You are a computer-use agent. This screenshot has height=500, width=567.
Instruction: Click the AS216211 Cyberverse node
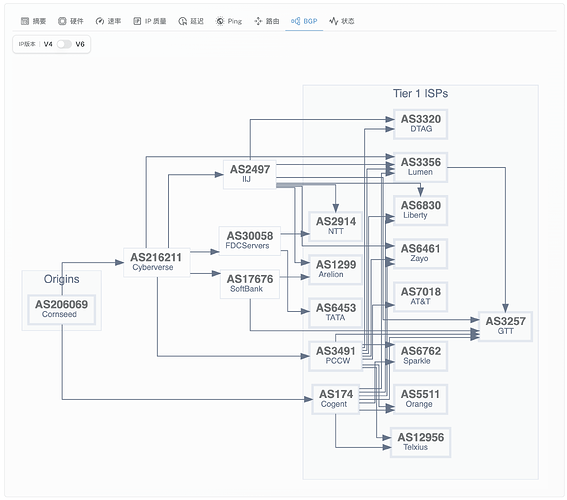[157, 262]
